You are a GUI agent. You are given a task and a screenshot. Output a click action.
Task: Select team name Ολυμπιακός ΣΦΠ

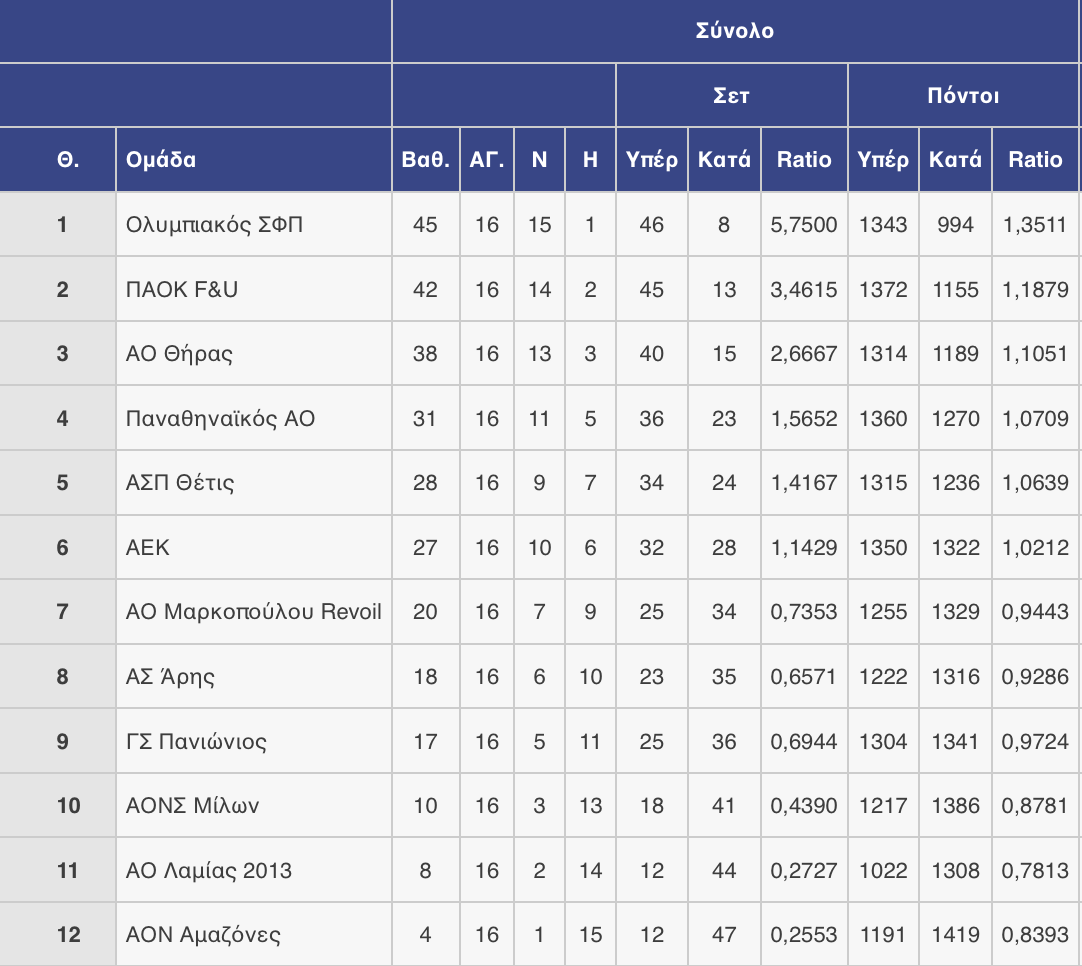coord(214,225)
